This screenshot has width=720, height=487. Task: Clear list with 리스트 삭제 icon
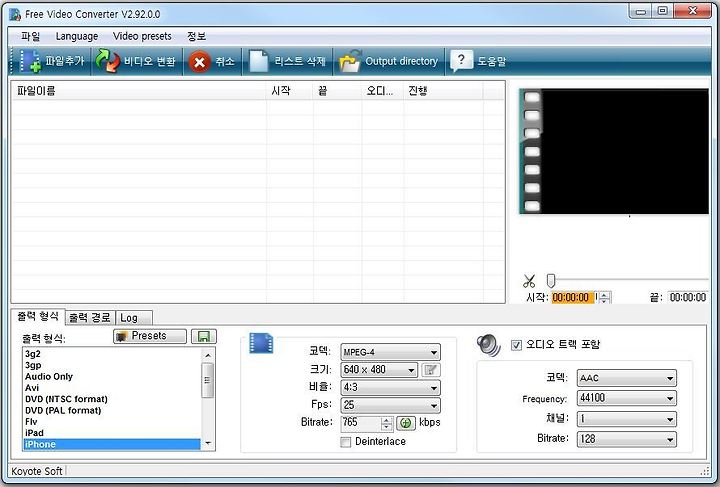(x=258, y=61)
